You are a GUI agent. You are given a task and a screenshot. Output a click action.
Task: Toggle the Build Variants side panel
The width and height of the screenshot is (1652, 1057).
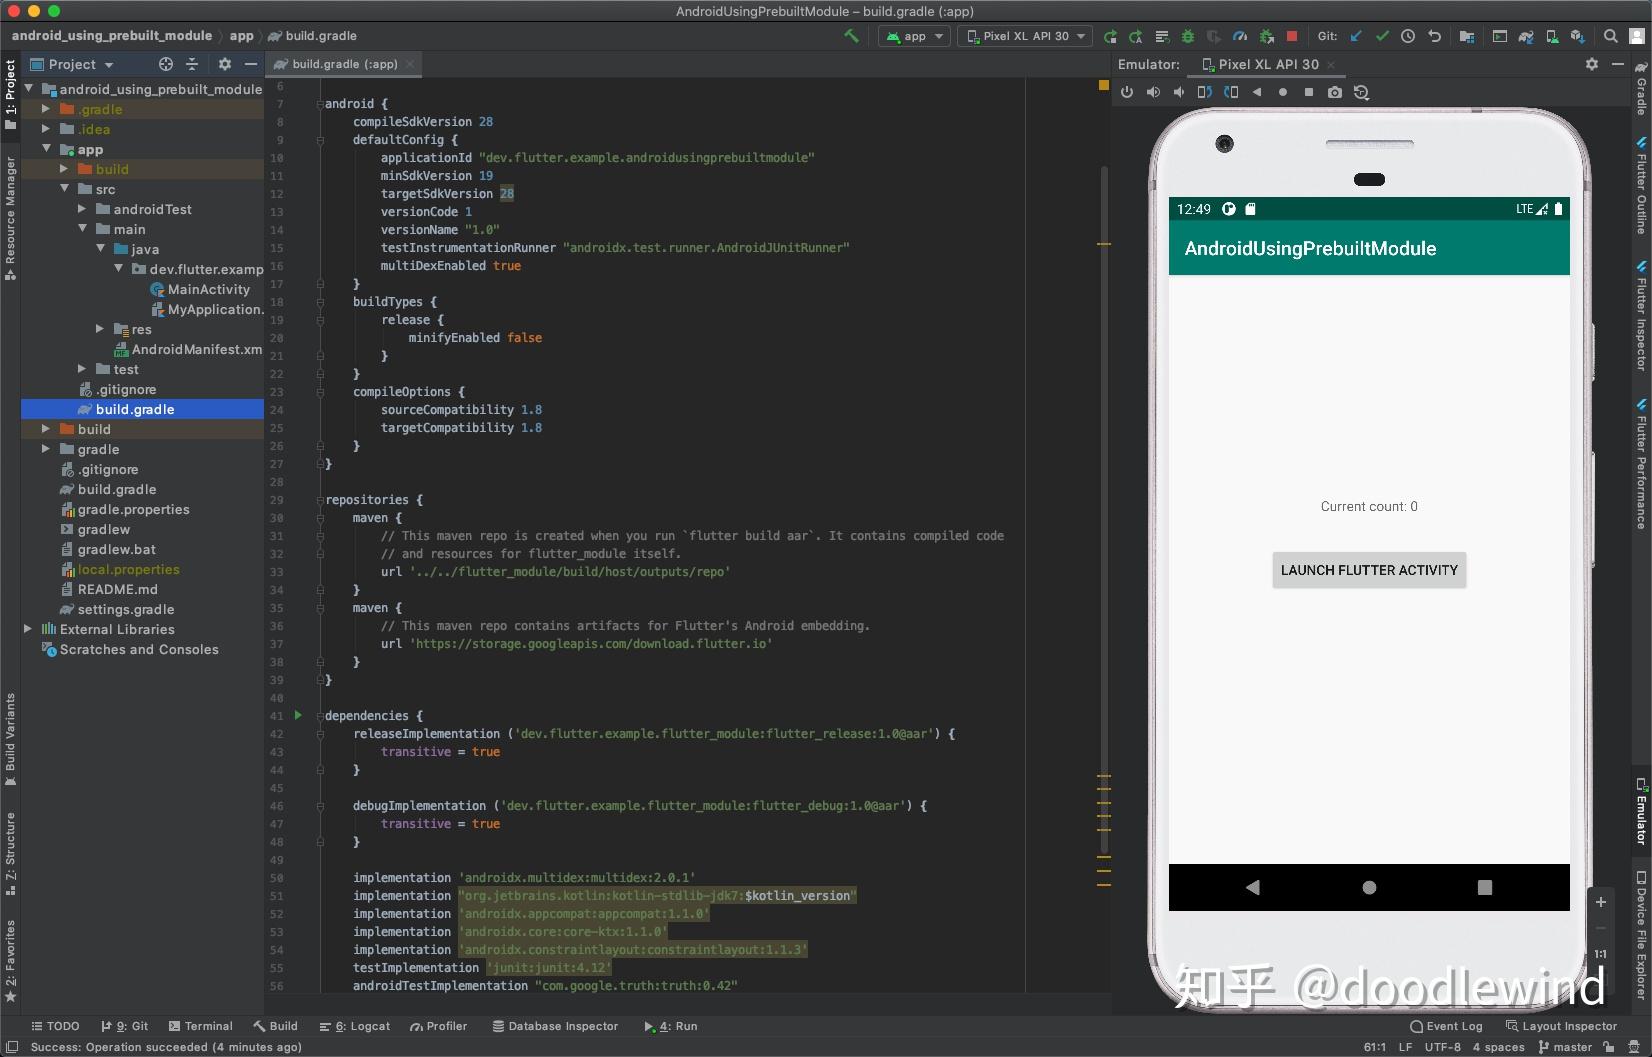pos(10,738)
